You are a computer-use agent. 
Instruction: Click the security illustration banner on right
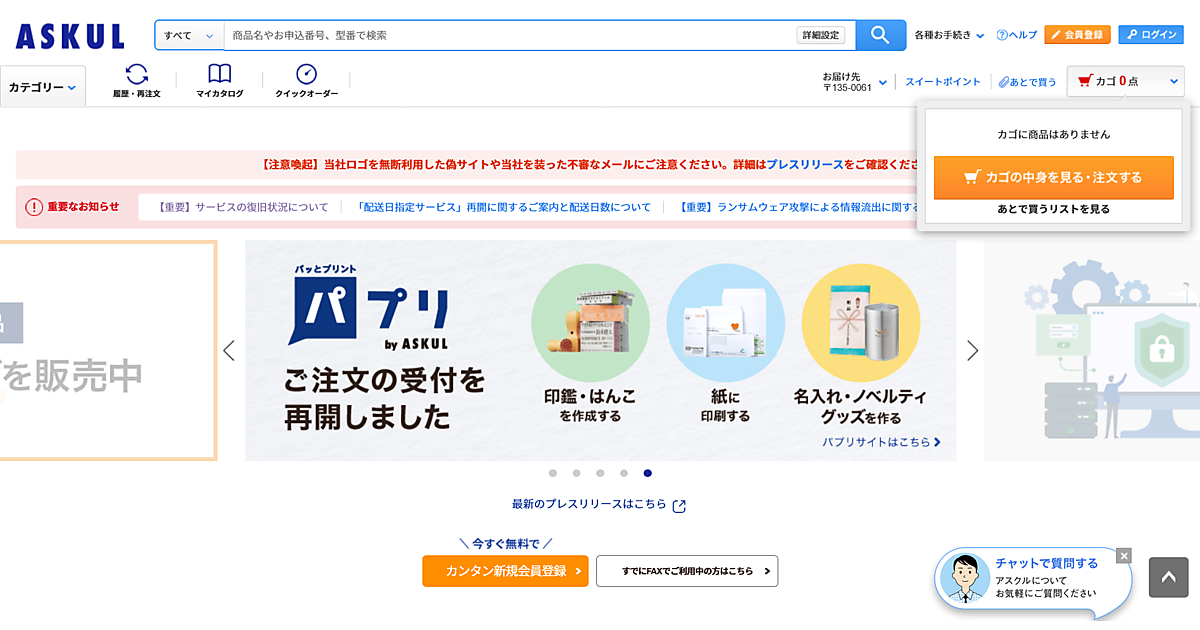(x=1092, y=350)
